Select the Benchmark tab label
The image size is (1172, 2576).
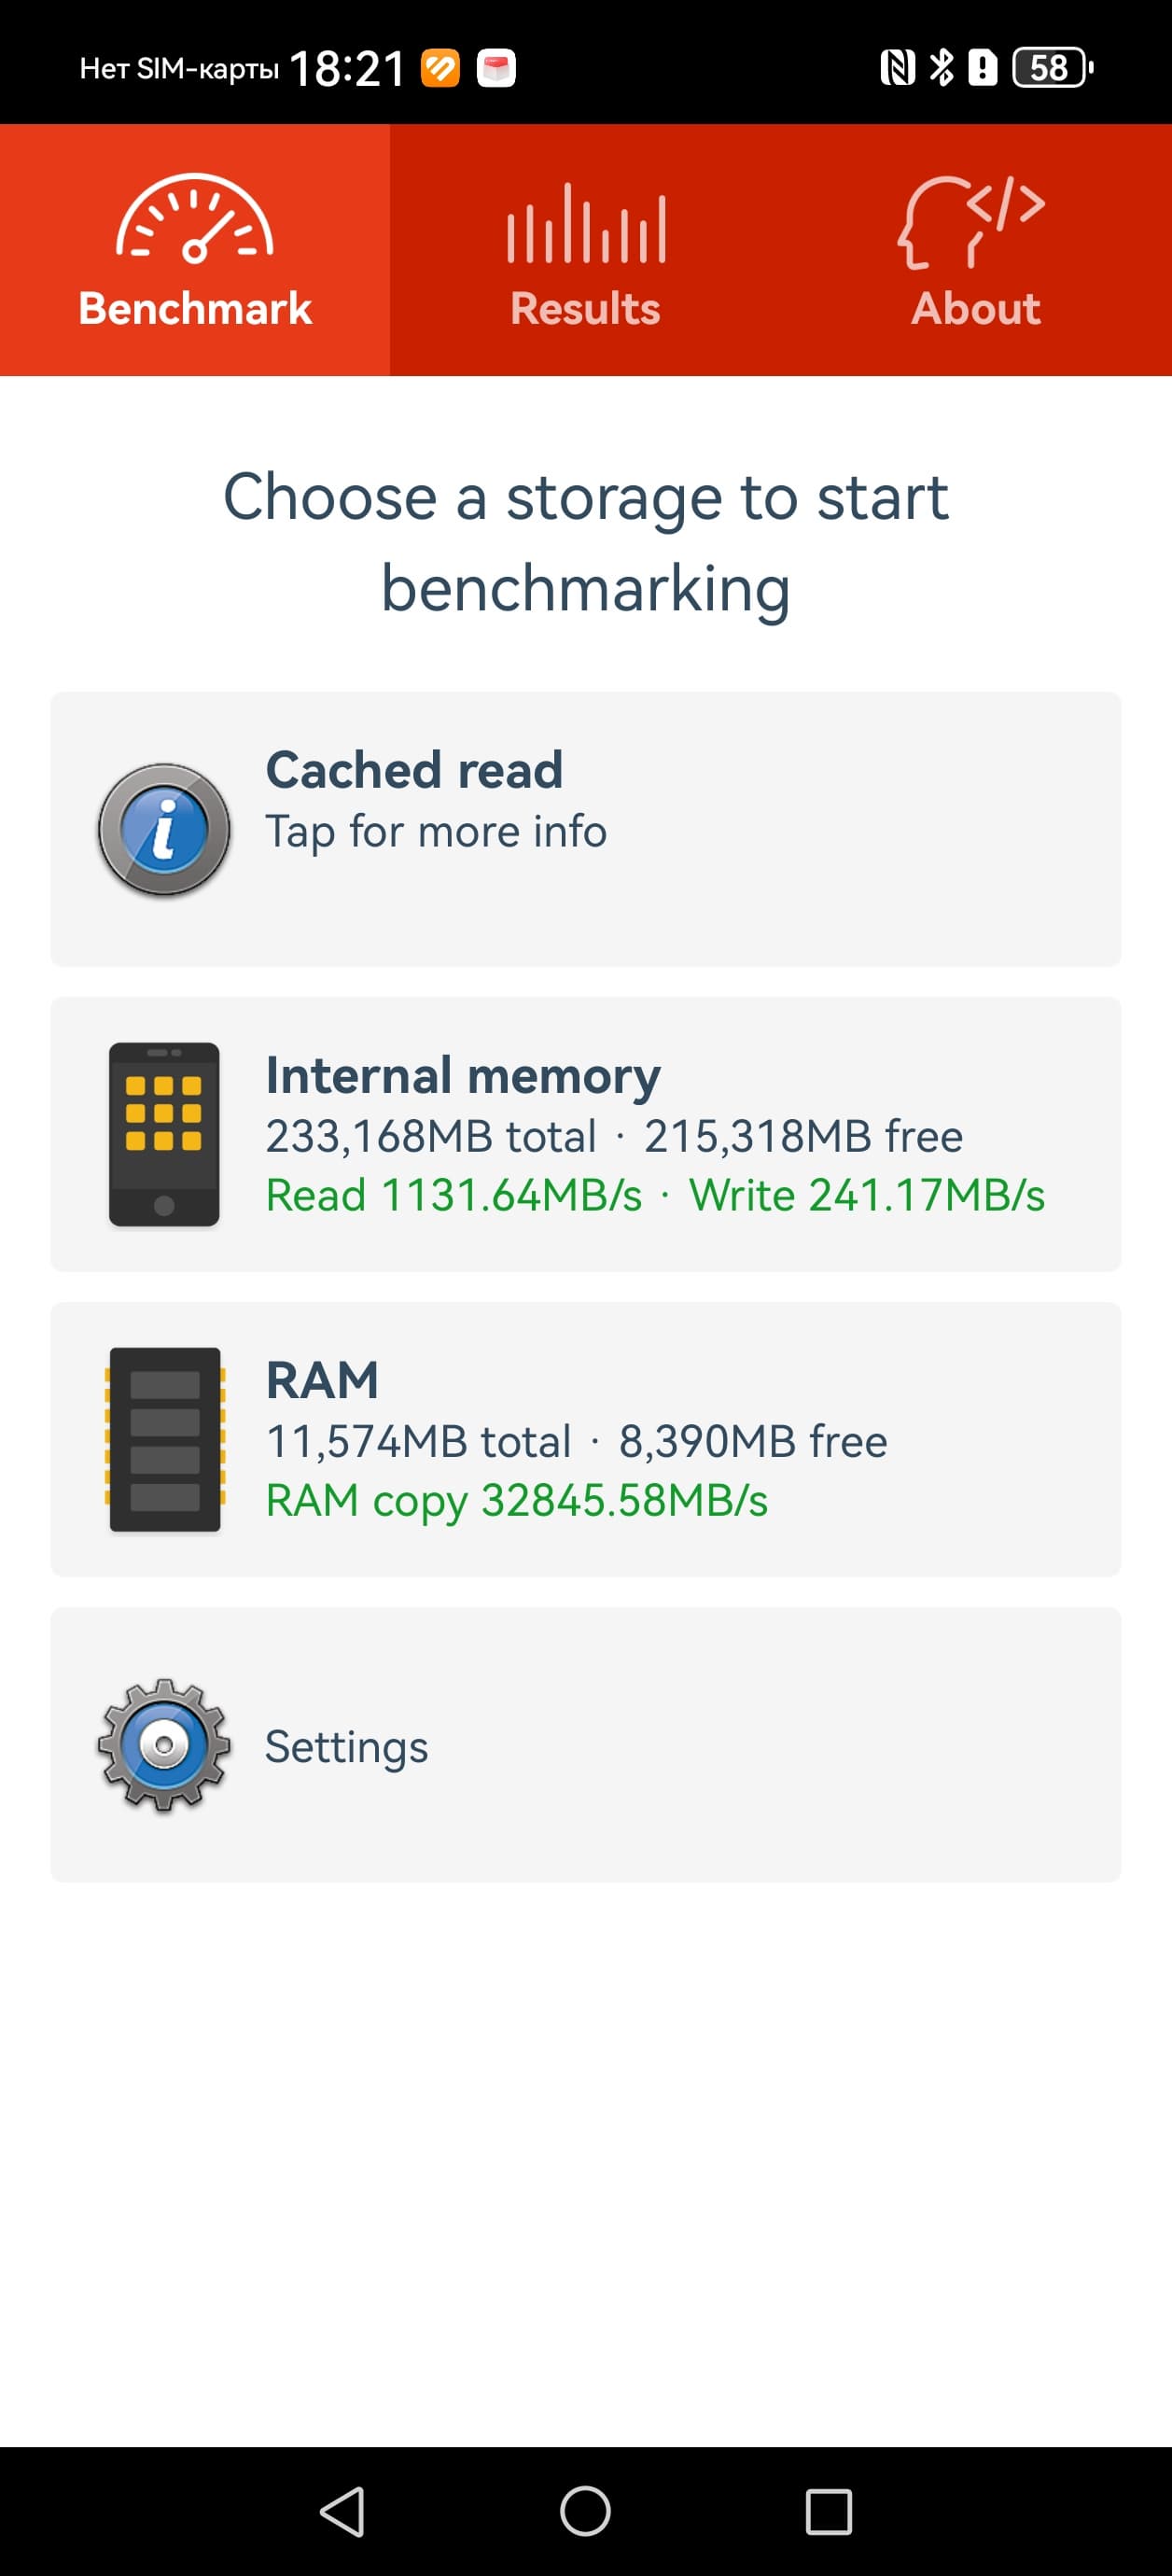coord(195,308)
